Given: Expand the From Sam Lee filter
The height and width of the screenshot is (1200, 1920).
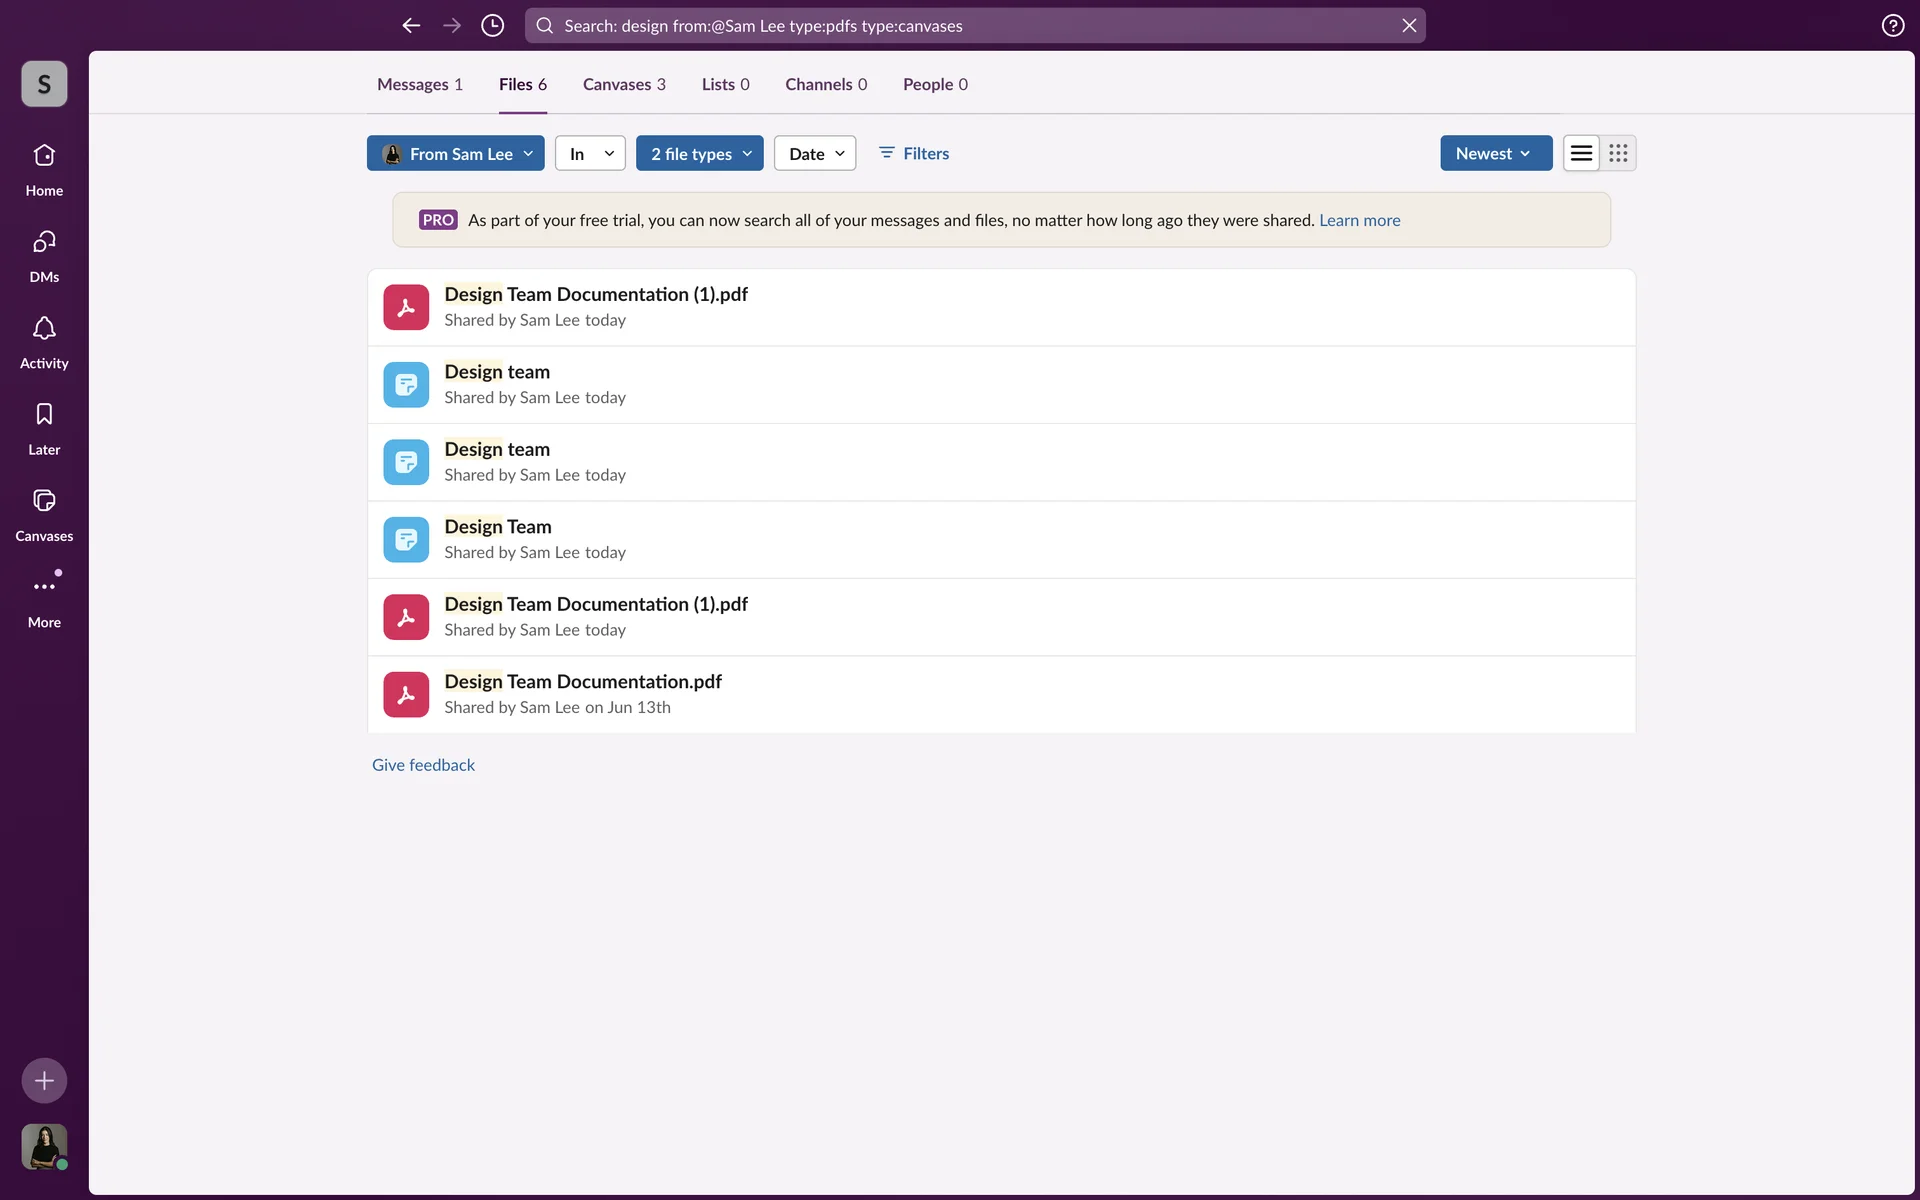Looking at the screenshot, I should click(456, 153).
